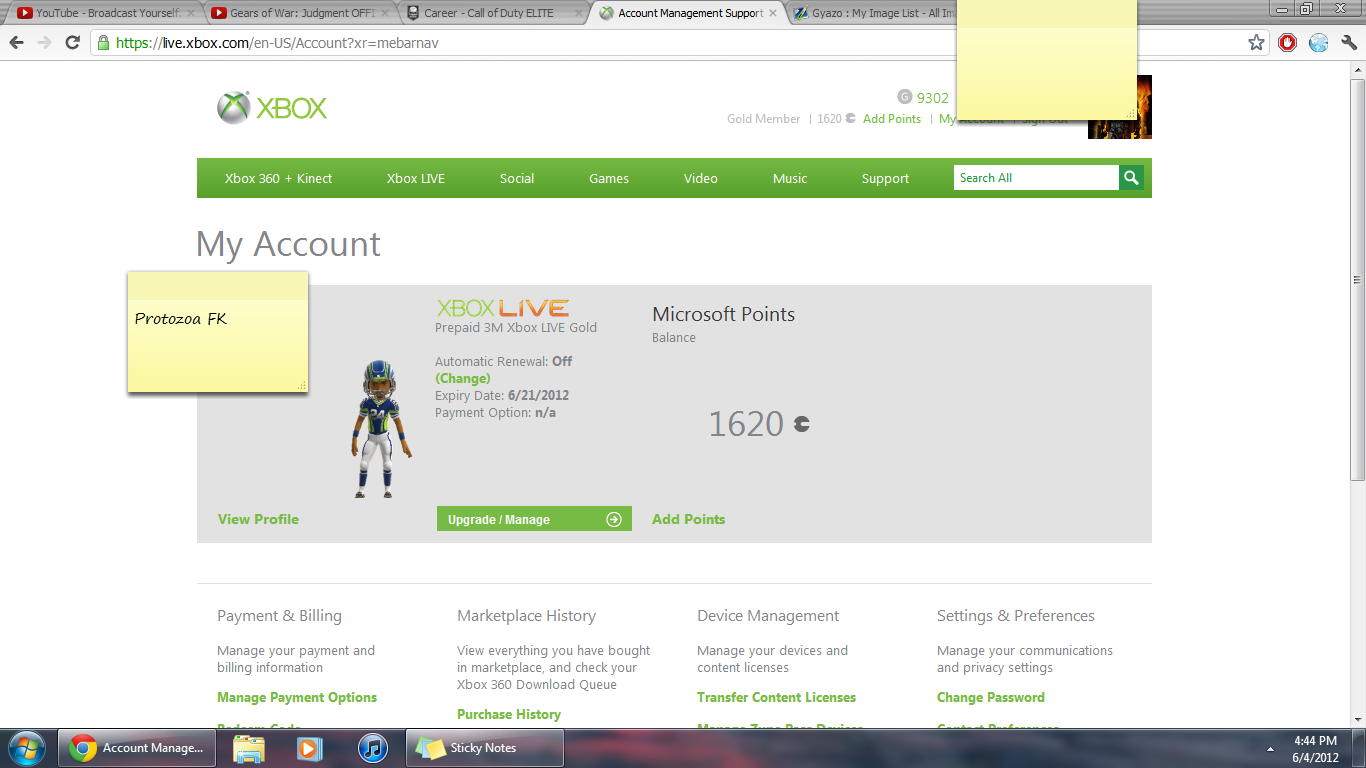1366x768 pixels.
Task: Open the Music nav menu
Action: coord(790,178)
